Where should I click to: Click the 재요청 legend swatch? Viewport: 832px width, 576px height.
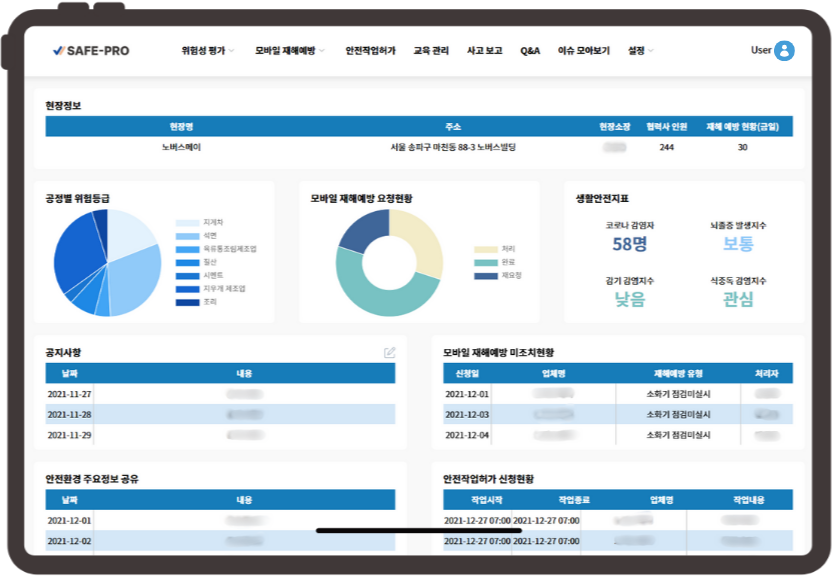pos(486,275)
